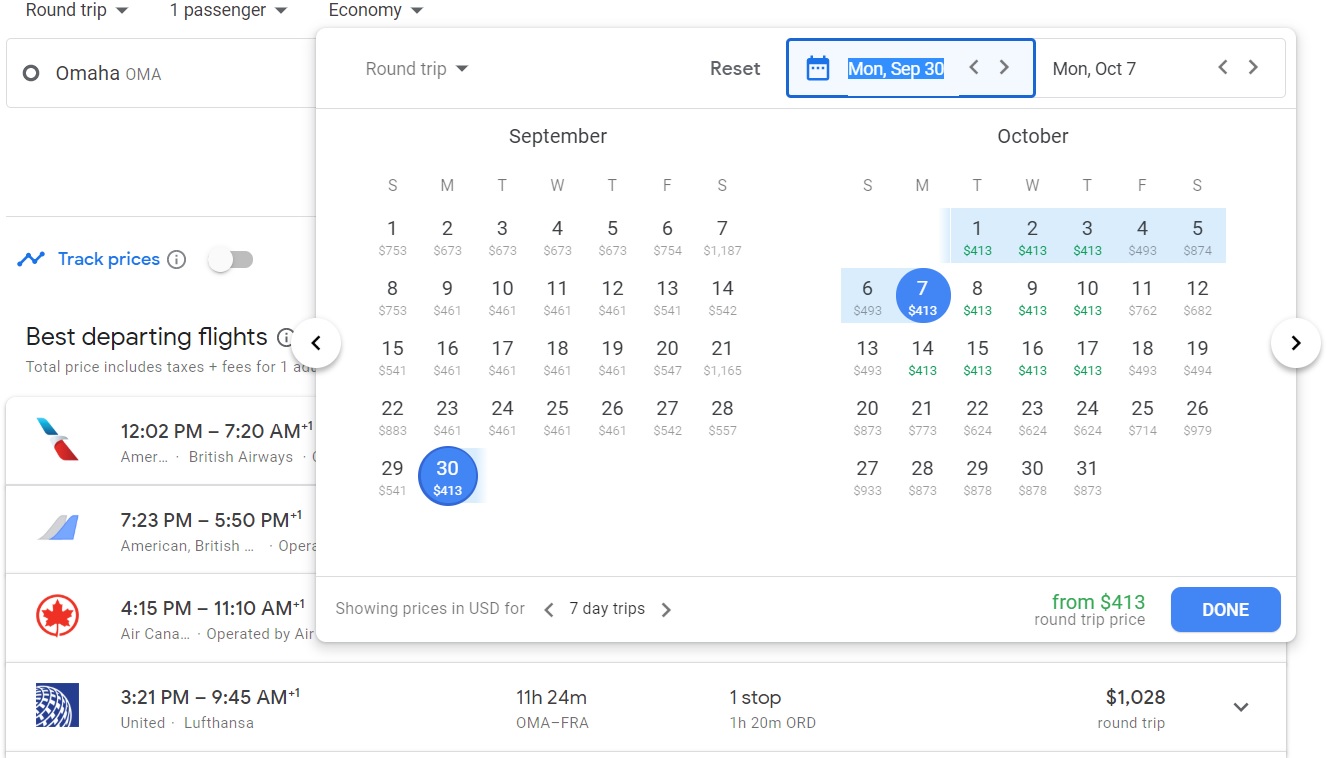1327x758 pixels.
Task: Increase the 7 day trips duration
Action: tap(666, 610)
